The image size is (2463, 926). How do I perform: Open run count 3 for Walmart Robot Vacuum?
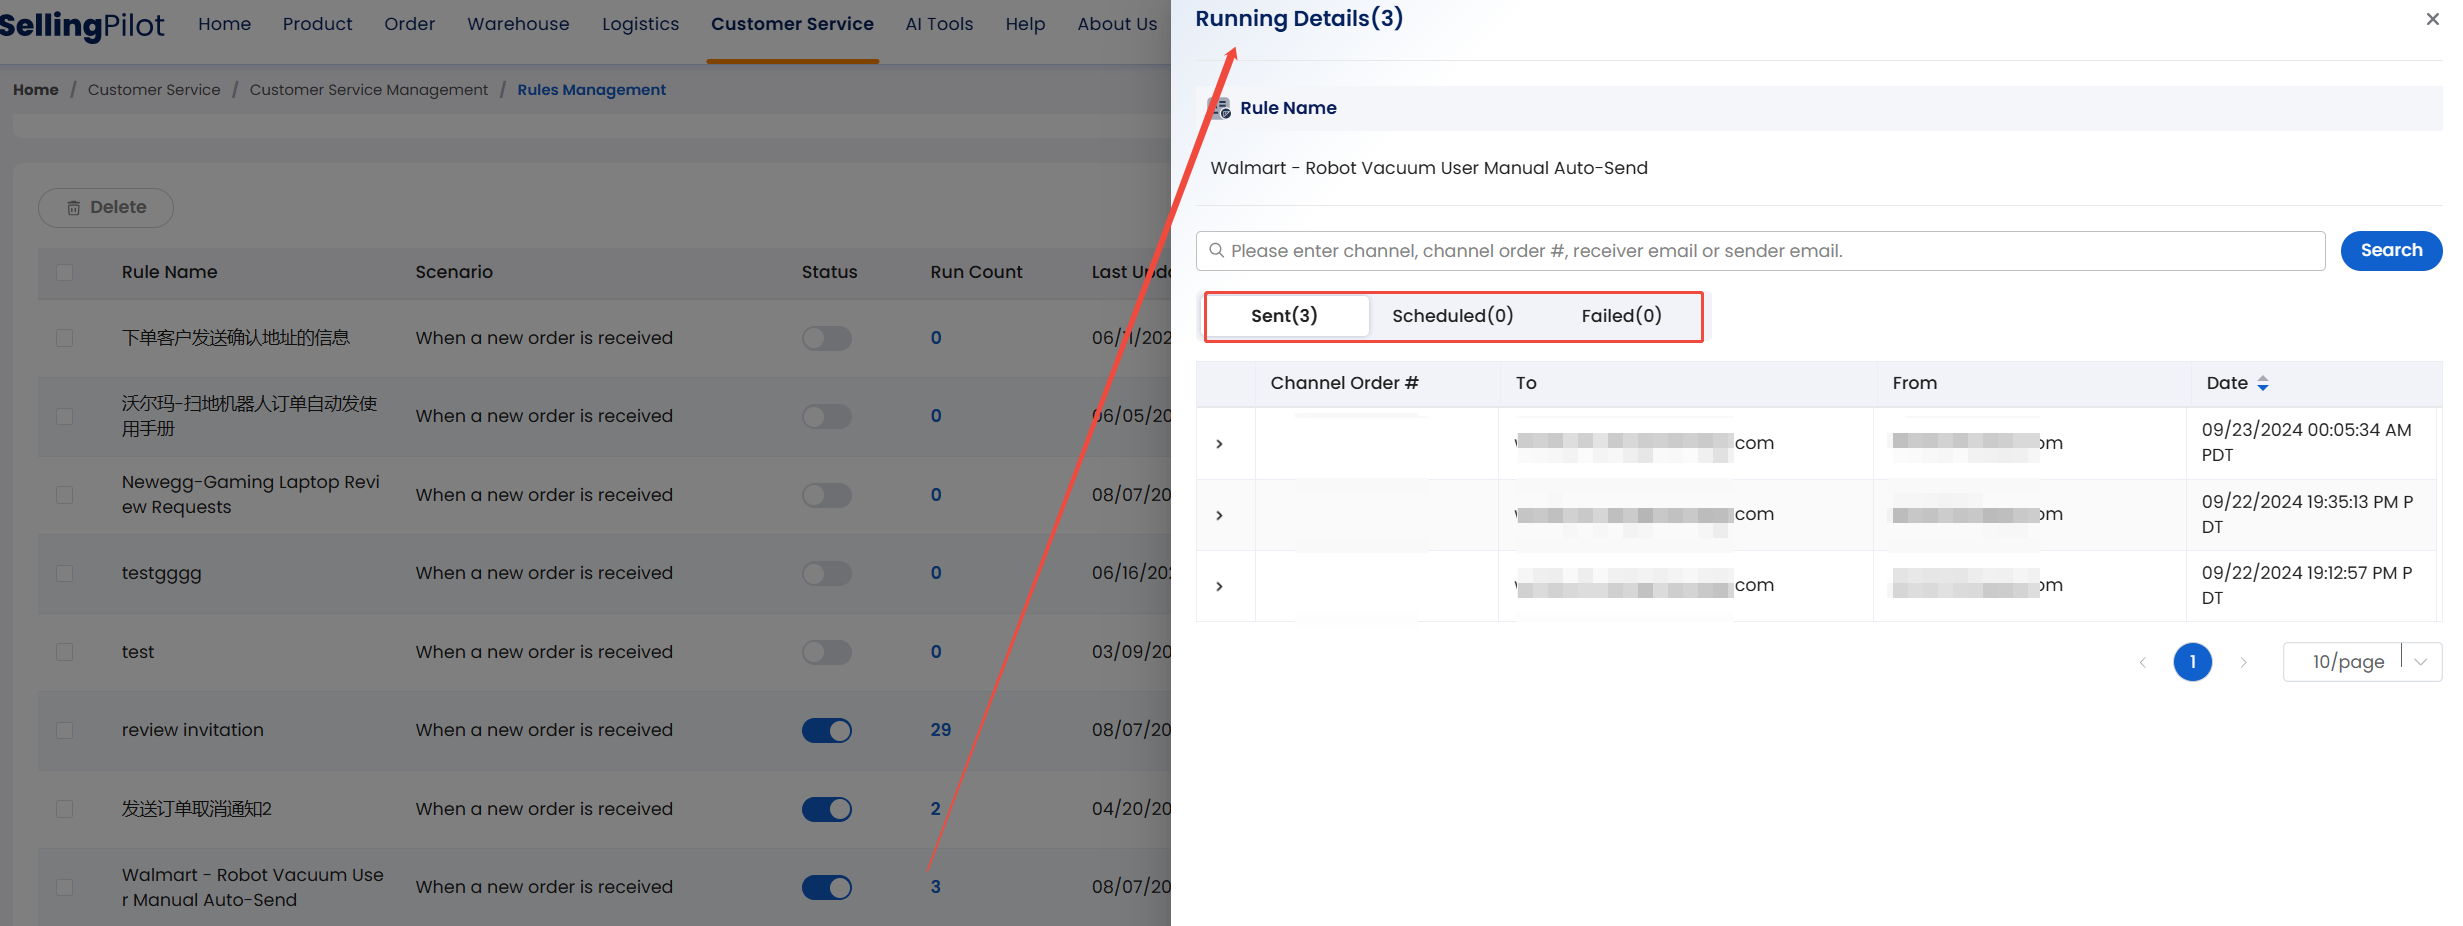936,887
